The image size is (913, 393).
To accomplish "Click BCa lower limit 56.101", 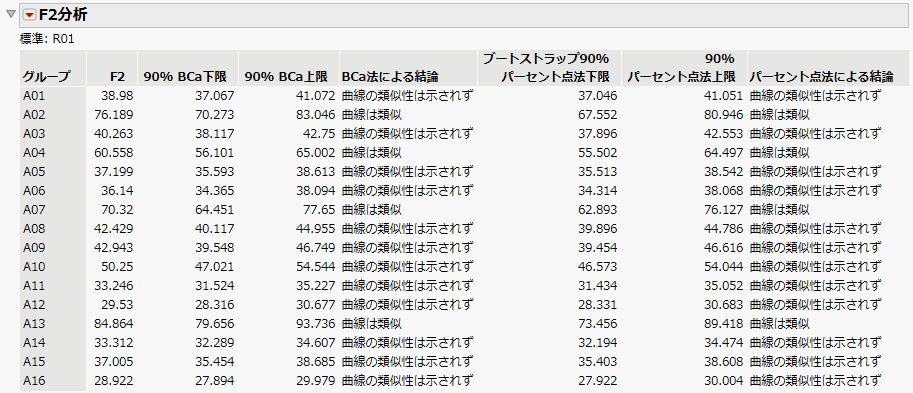I will click(x=215, y=153).
